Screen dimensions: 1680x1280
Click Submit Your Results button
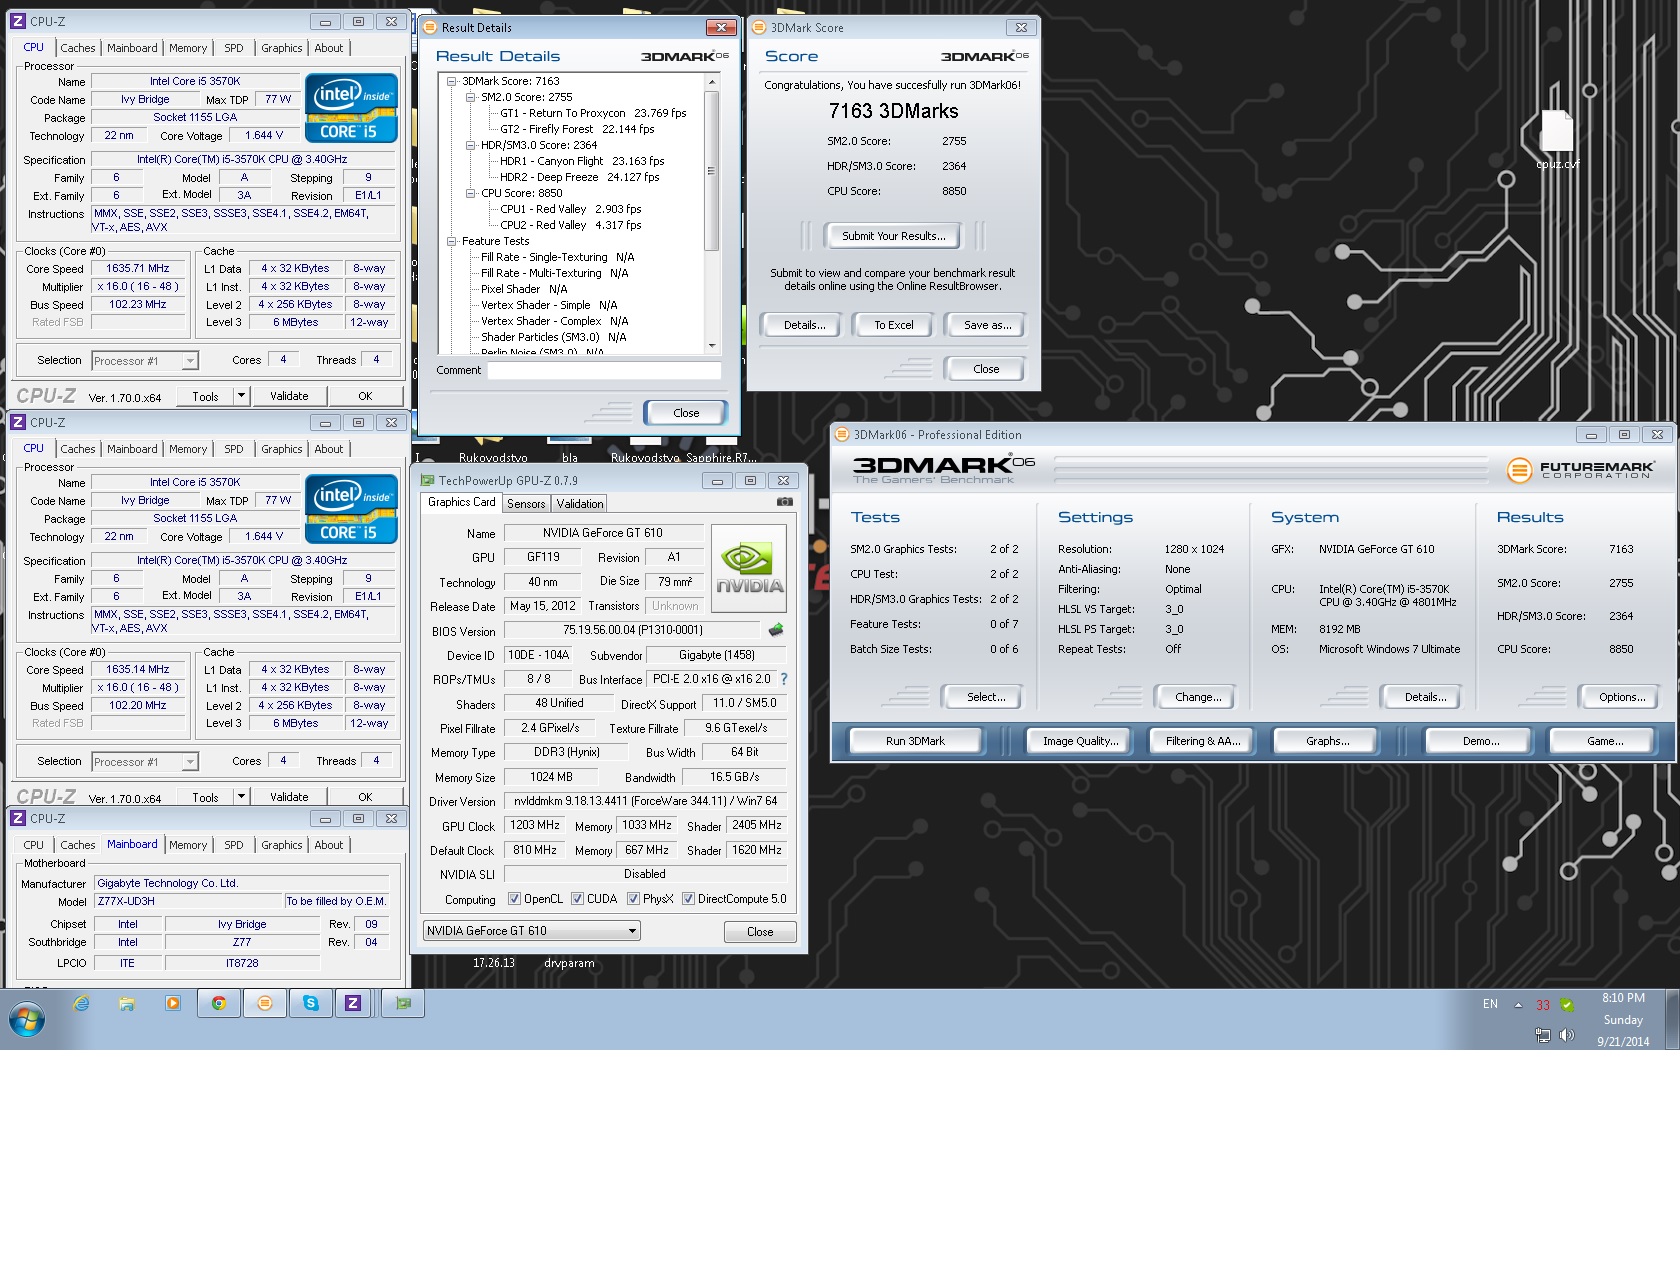[893, 236]
